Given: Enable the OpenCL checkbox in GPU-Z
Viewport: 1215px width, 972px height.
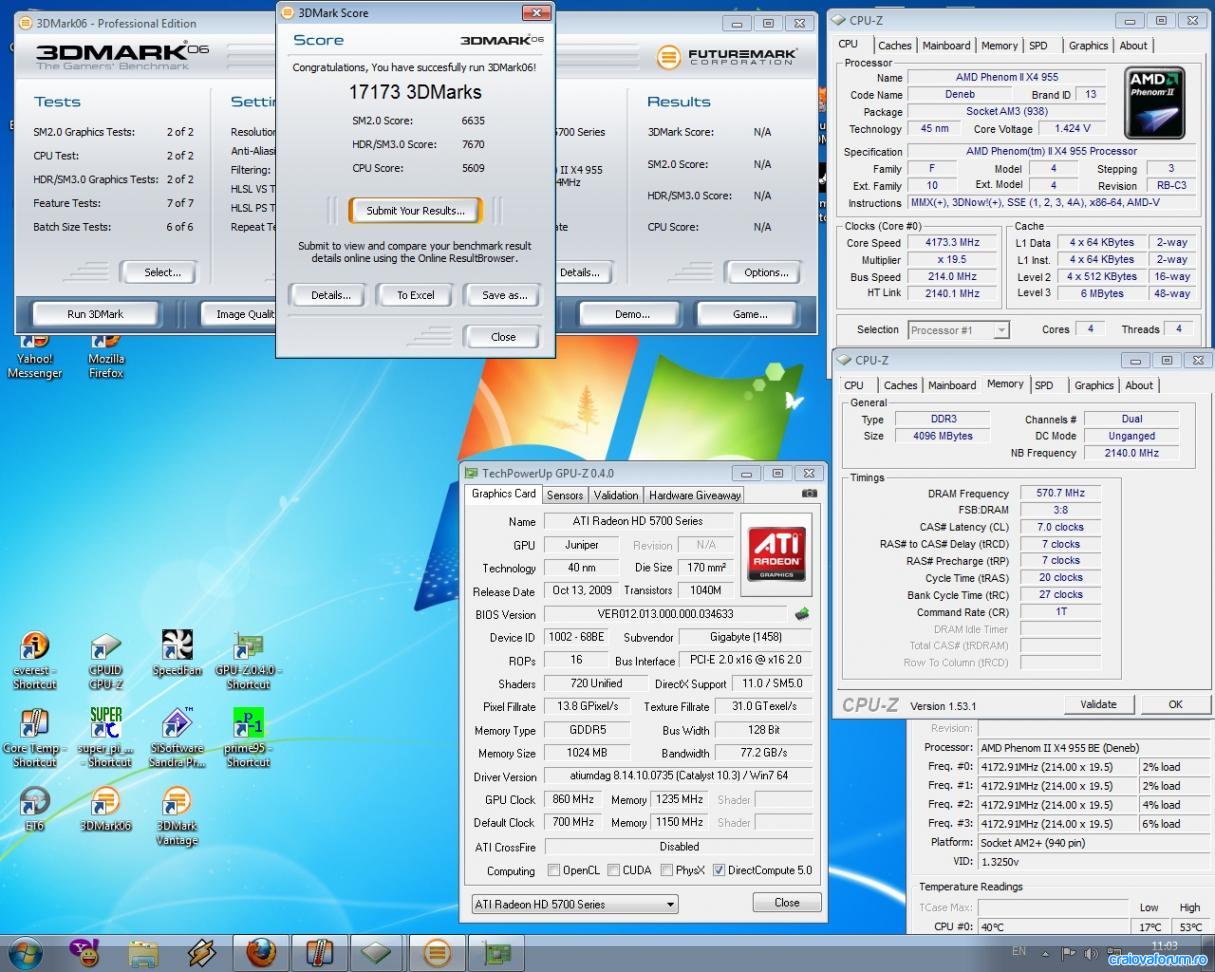Looking at the screenshot, I should point(553,870).
